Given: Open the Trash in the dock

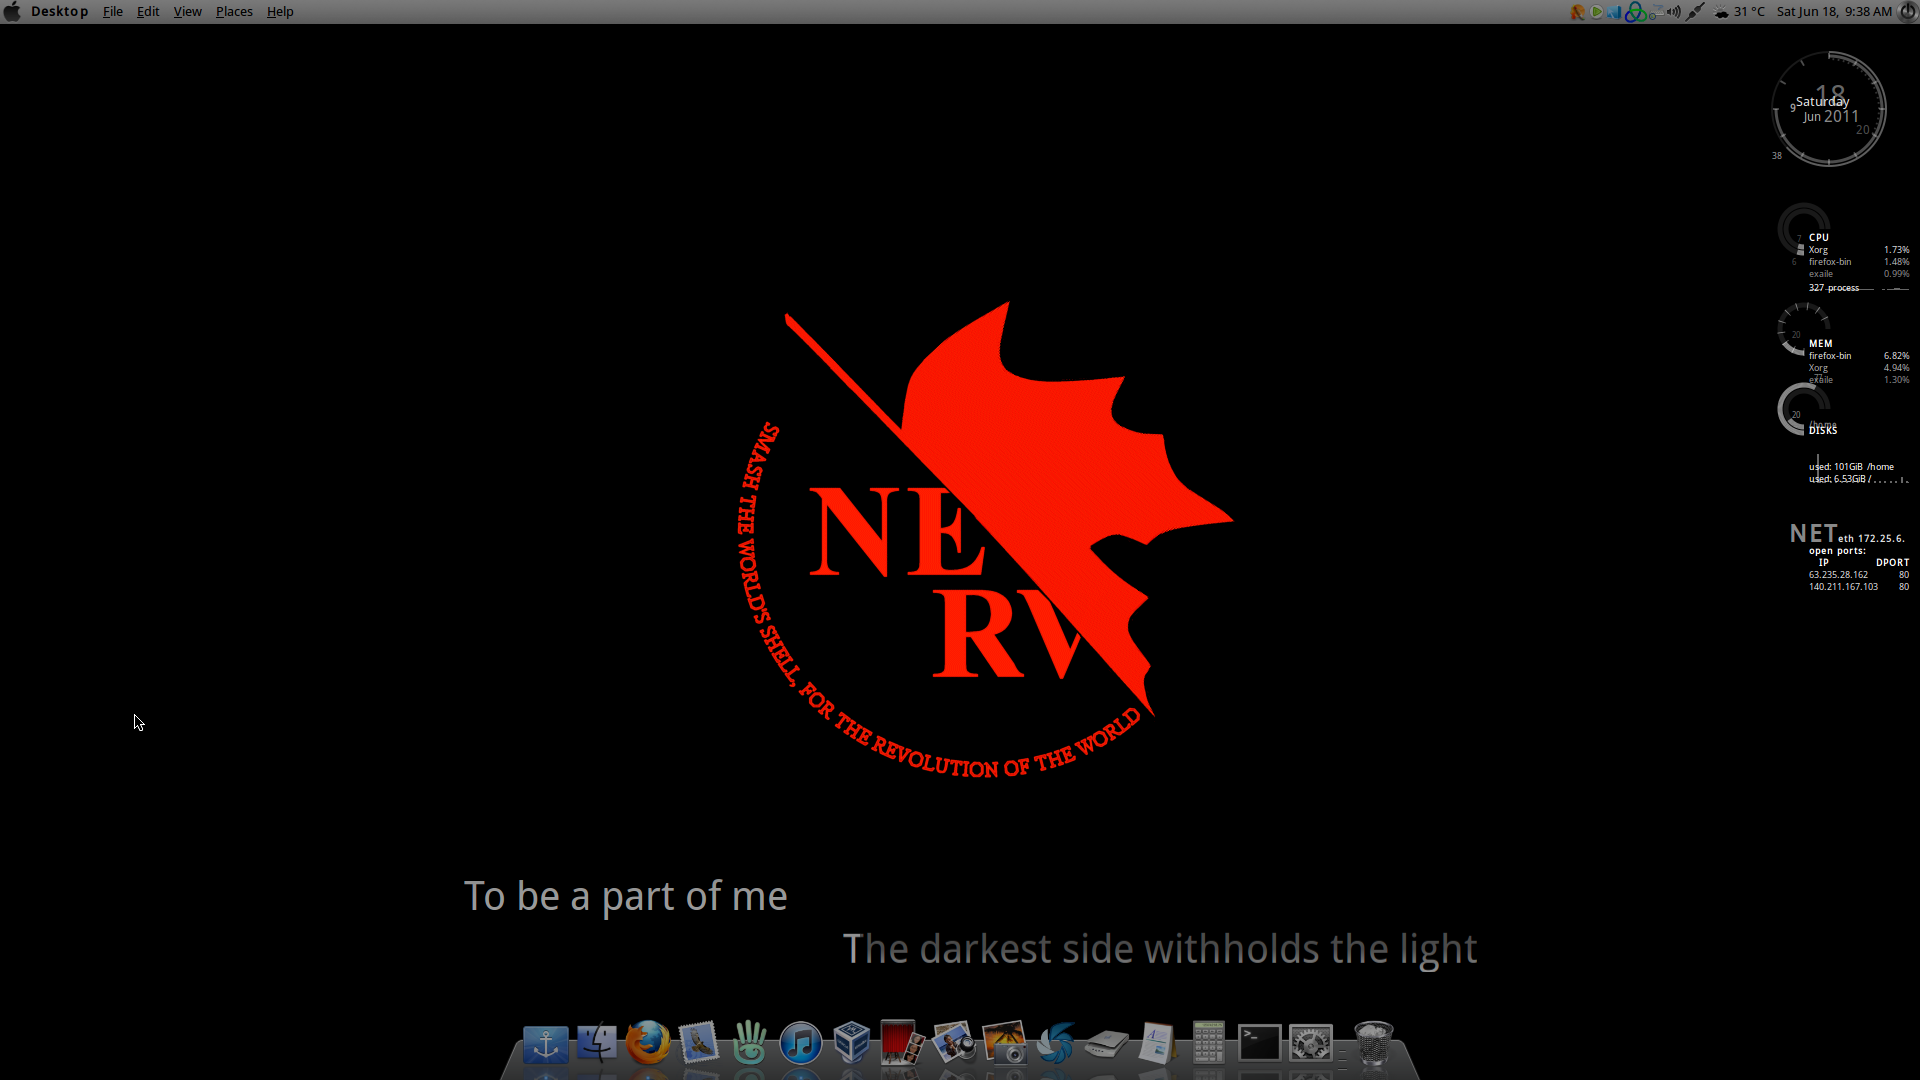Looking at the screenshot, I should pyautogui.click(x=1373, y=1043).
